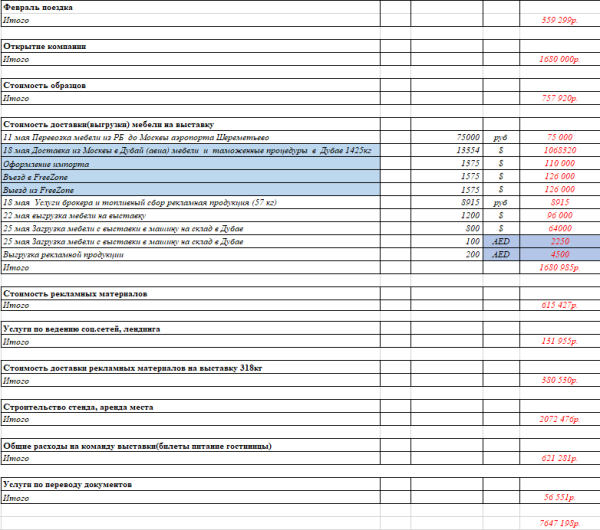Click the blue-highlighted 4500 cell
Image resolution: width=600 pixels, height=530 pixels.
pyautogui.click(x=559, y=255)
